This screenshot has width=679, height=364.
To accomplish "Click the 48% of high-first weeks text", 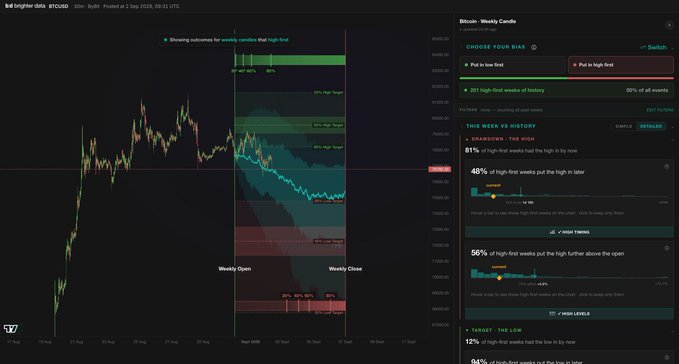I will [527, 172].
